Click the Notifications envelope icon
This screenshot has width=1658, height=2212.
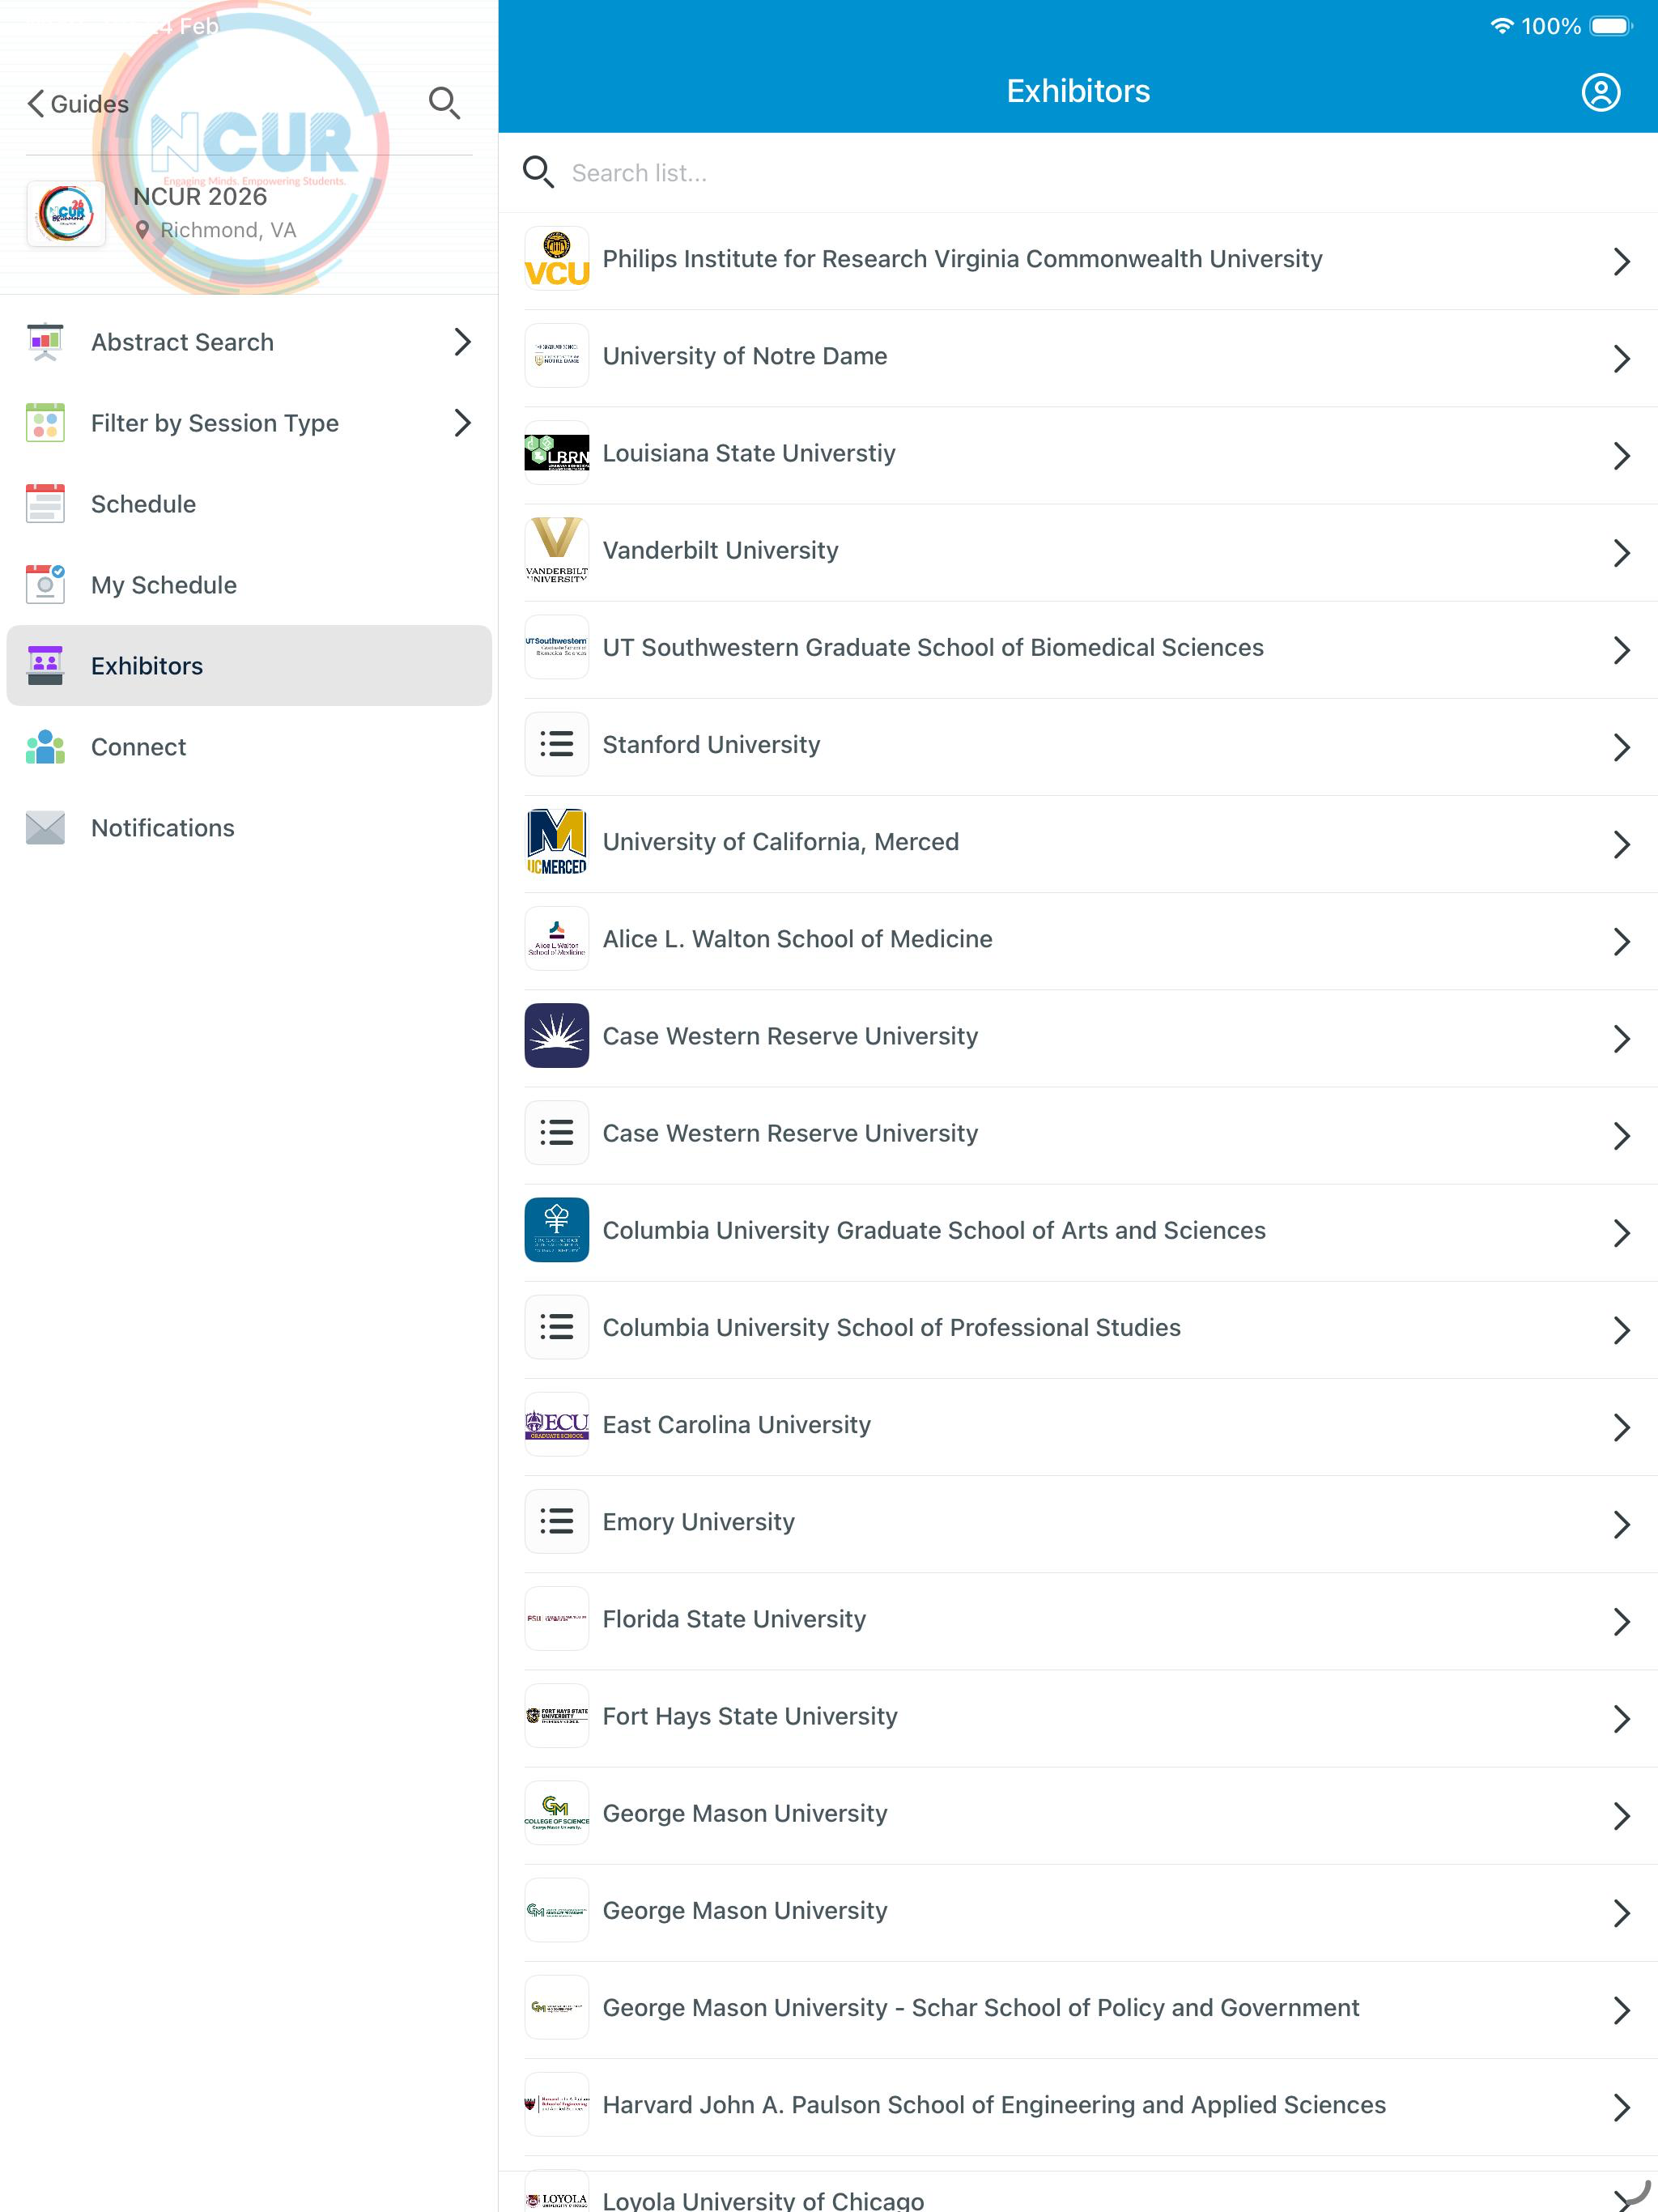[x=45, y=828]
